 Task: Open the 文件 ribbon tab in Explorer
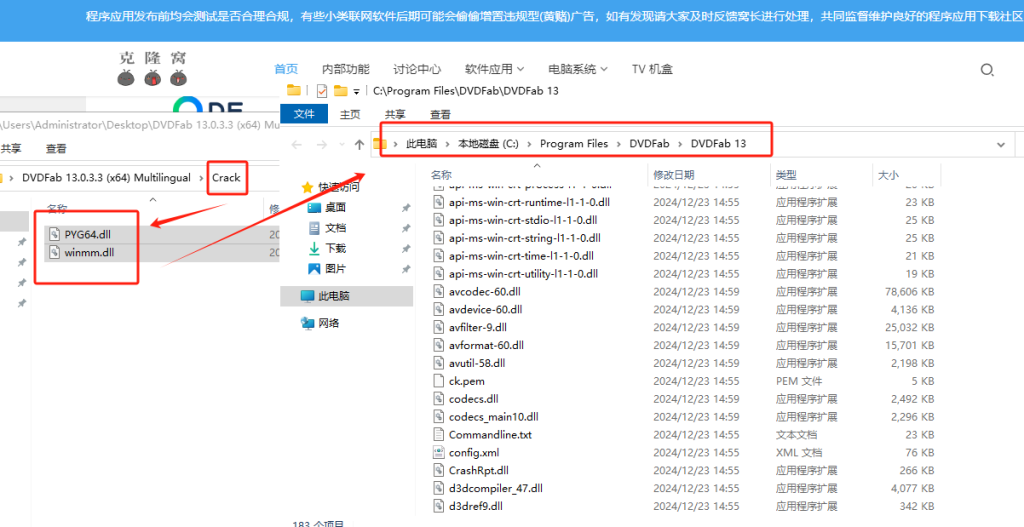tap(304, 114)
